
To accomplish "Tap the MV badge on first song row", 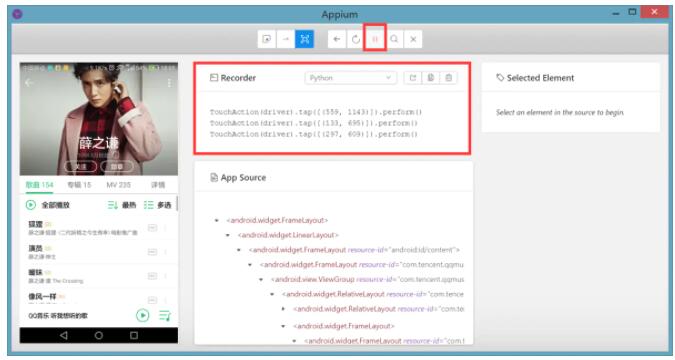I will pyautogui.click(x=152, y=228).
